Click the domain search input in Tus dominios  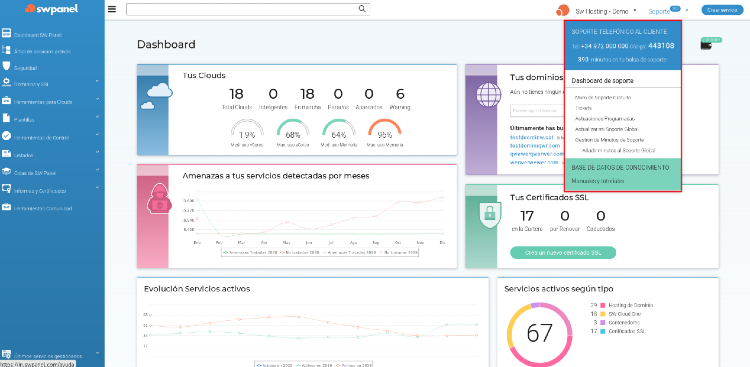537,111
